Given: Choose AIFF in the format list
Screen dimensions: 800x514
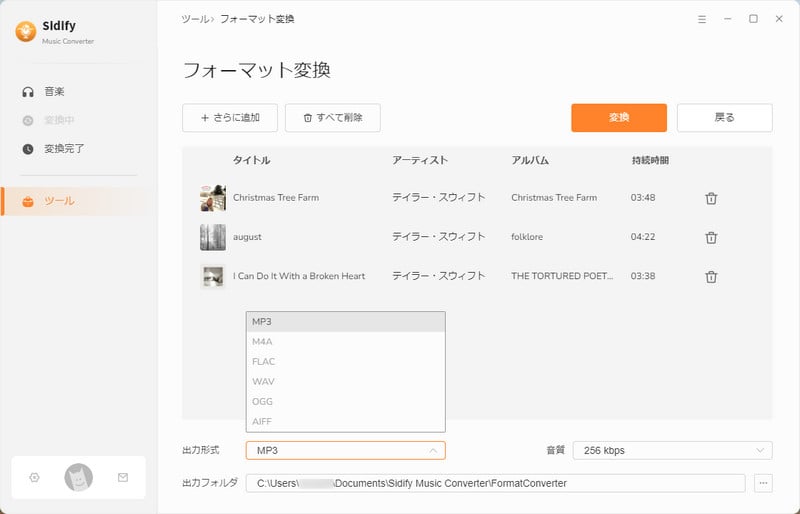Looking at the screenshot, I should [x=345, y=422].
